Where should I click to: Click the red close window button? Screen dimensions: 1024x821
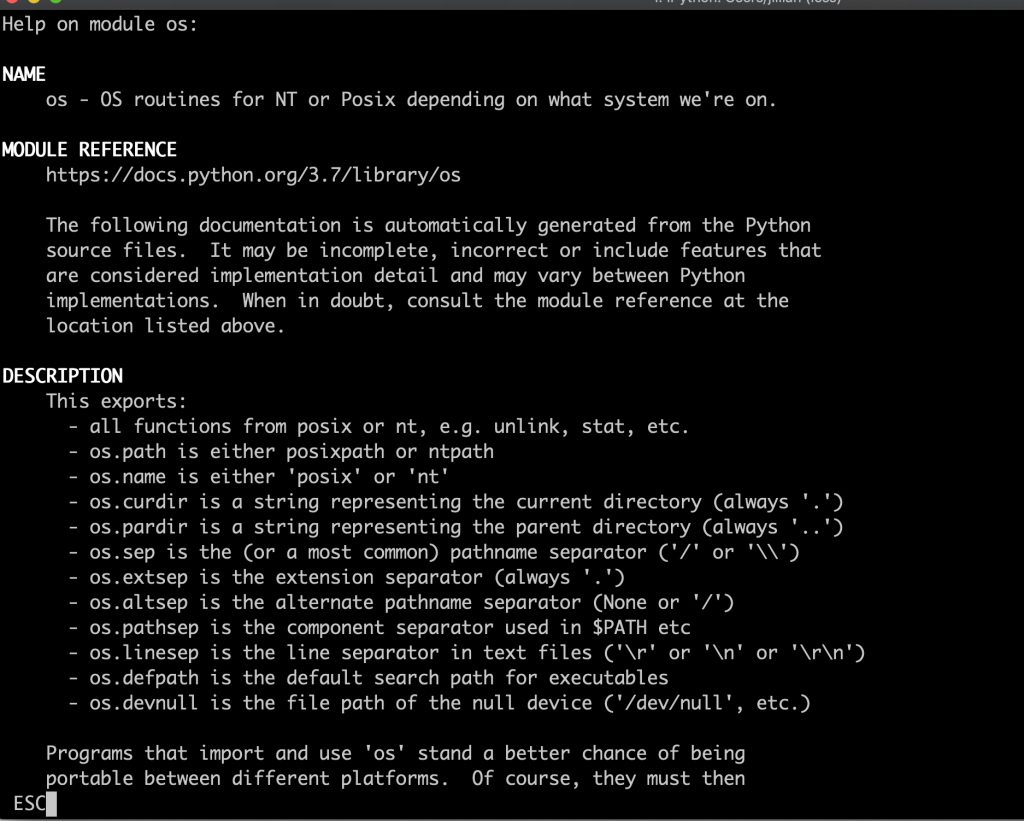(12, 2)
